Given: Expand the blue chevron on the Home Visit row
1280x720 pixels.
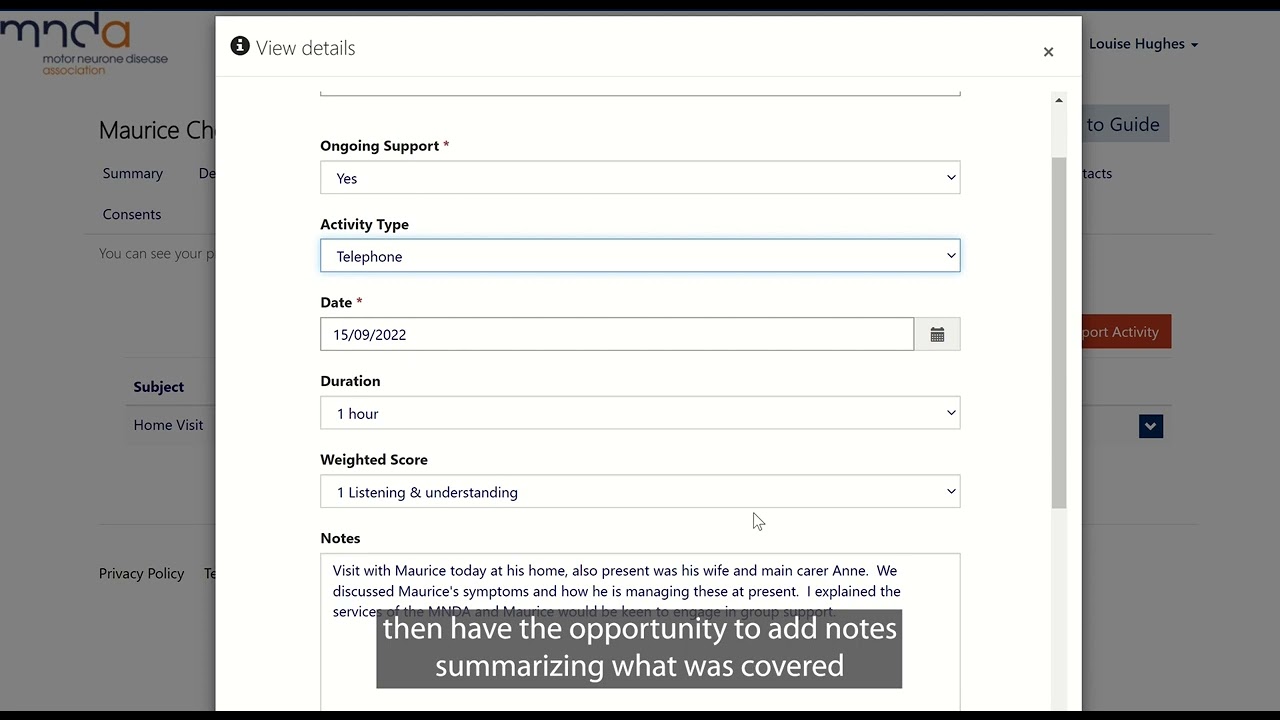Looking at the screenshot, I should (1150, 426).
